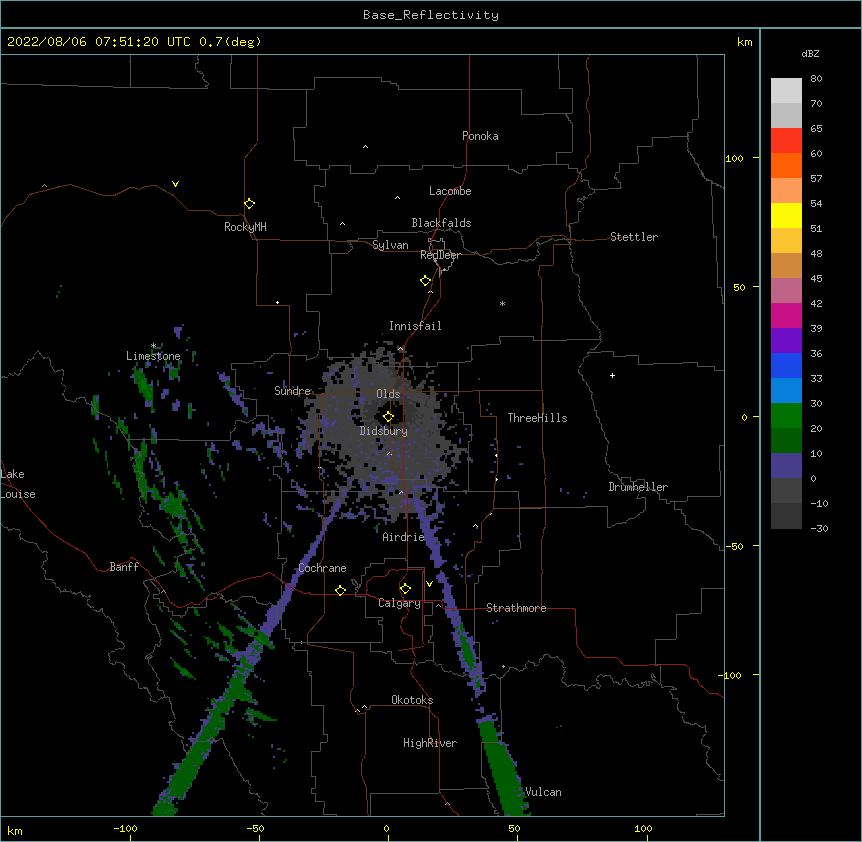Click the yellow V marker in the northwest area

175,184
